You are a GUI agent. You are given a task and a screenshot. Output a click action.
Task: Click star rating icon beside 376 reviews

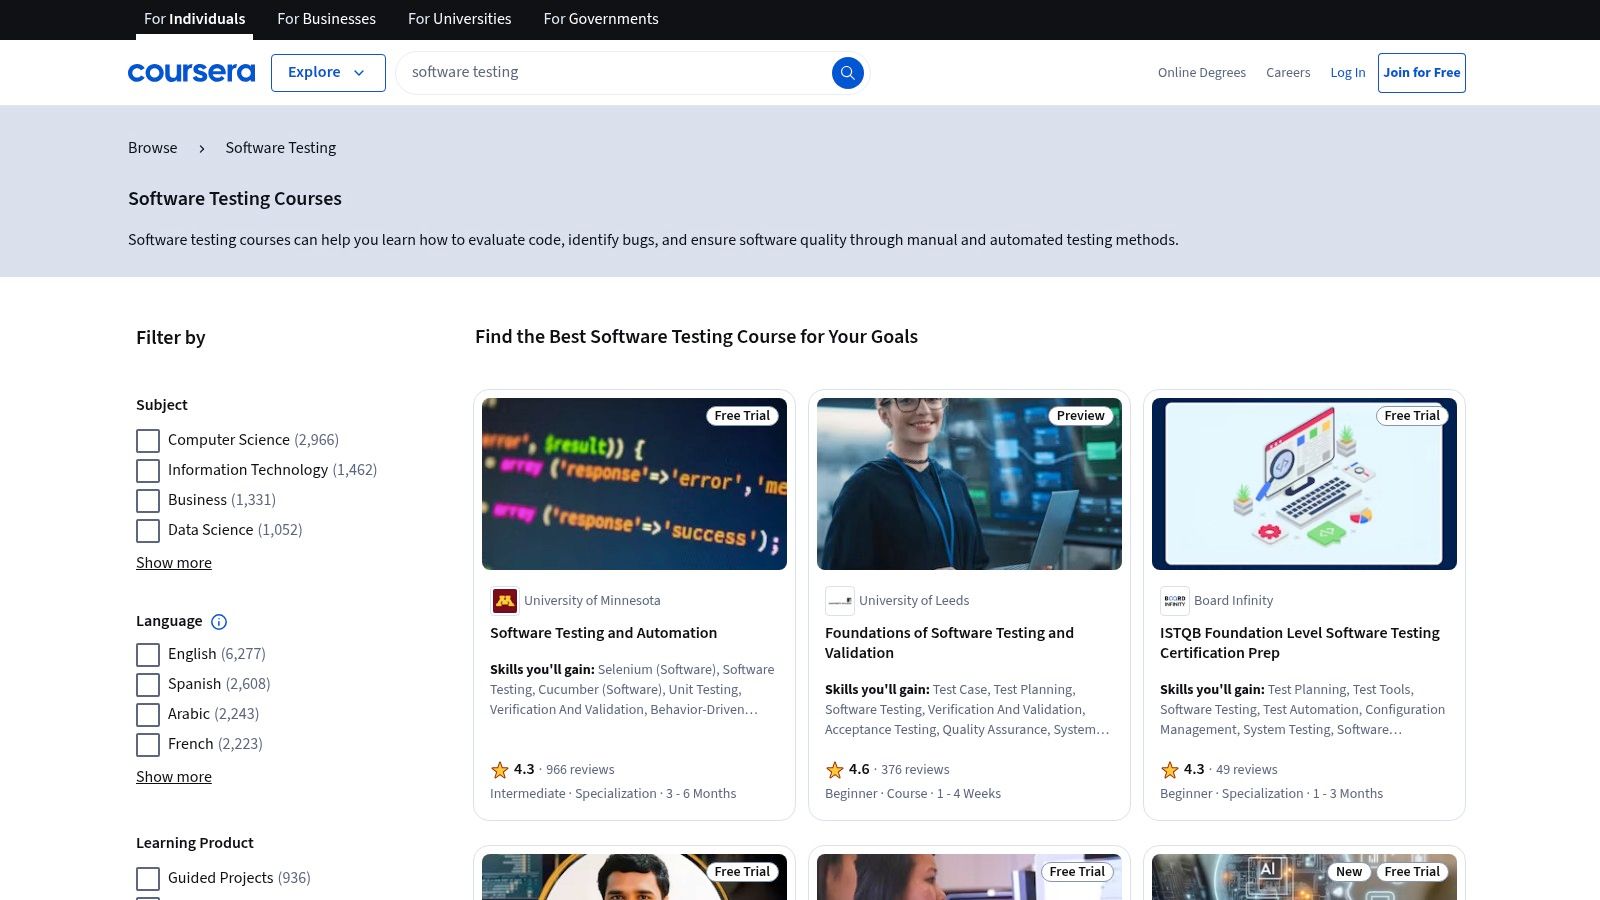pyautogui.click(x=835, y=770)
